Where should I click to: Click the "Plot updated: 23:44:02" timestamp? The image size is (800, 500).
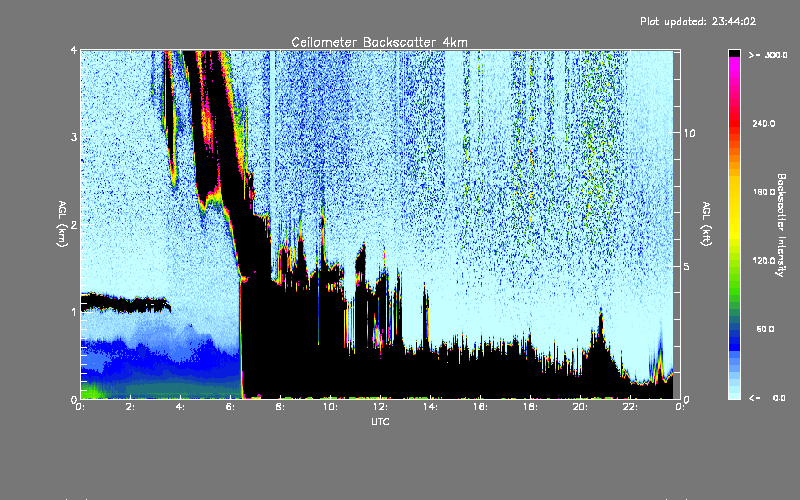(x=698, y=21)
